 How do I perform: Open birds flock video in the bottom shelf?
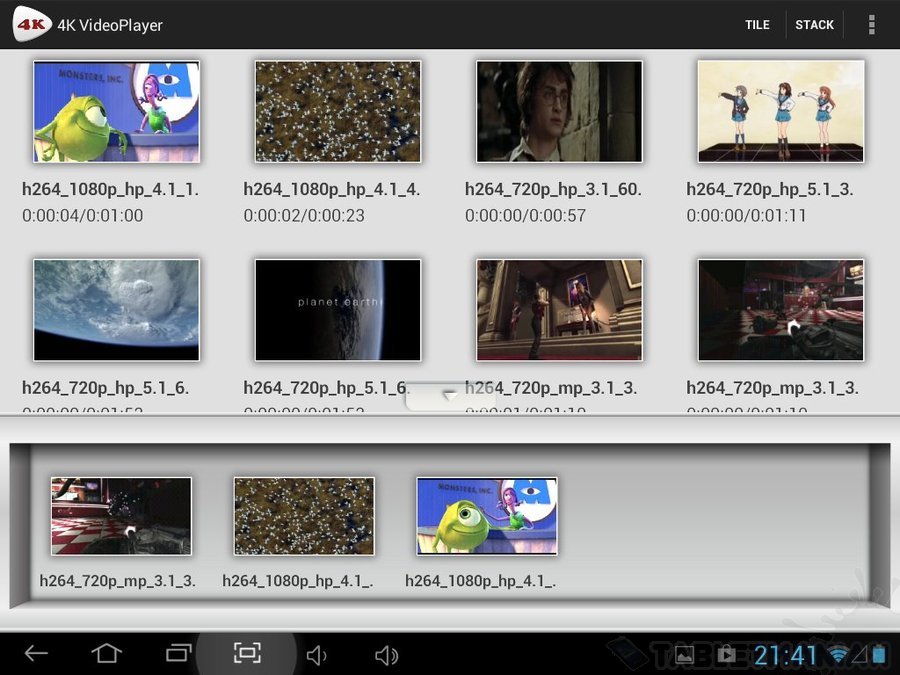[x=304, y=516]
